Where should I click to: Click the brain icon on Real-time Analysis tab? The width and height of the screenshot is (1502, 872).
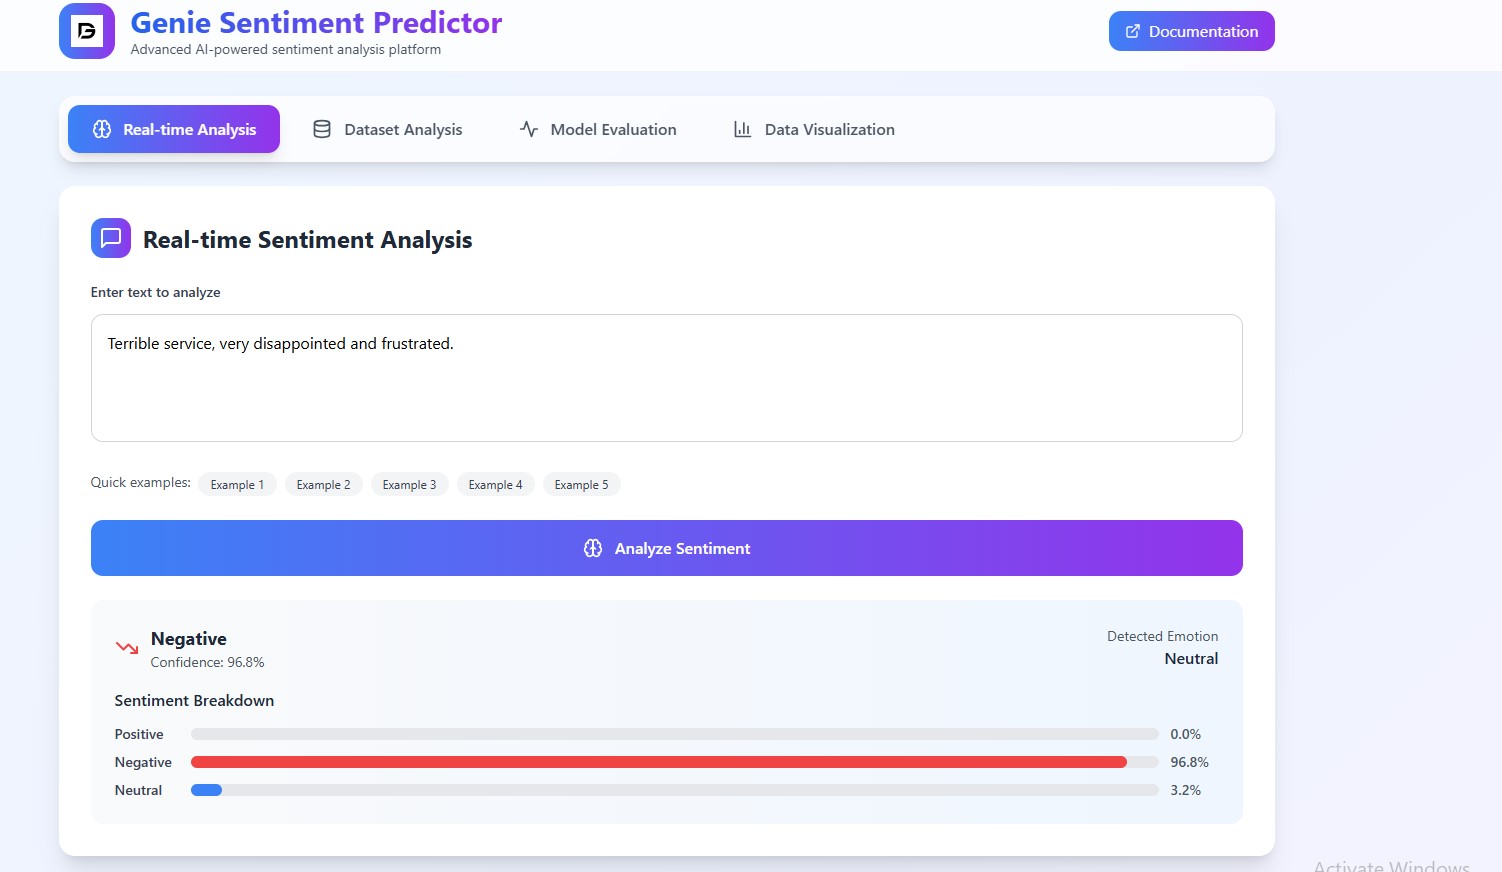click(102, 129)
